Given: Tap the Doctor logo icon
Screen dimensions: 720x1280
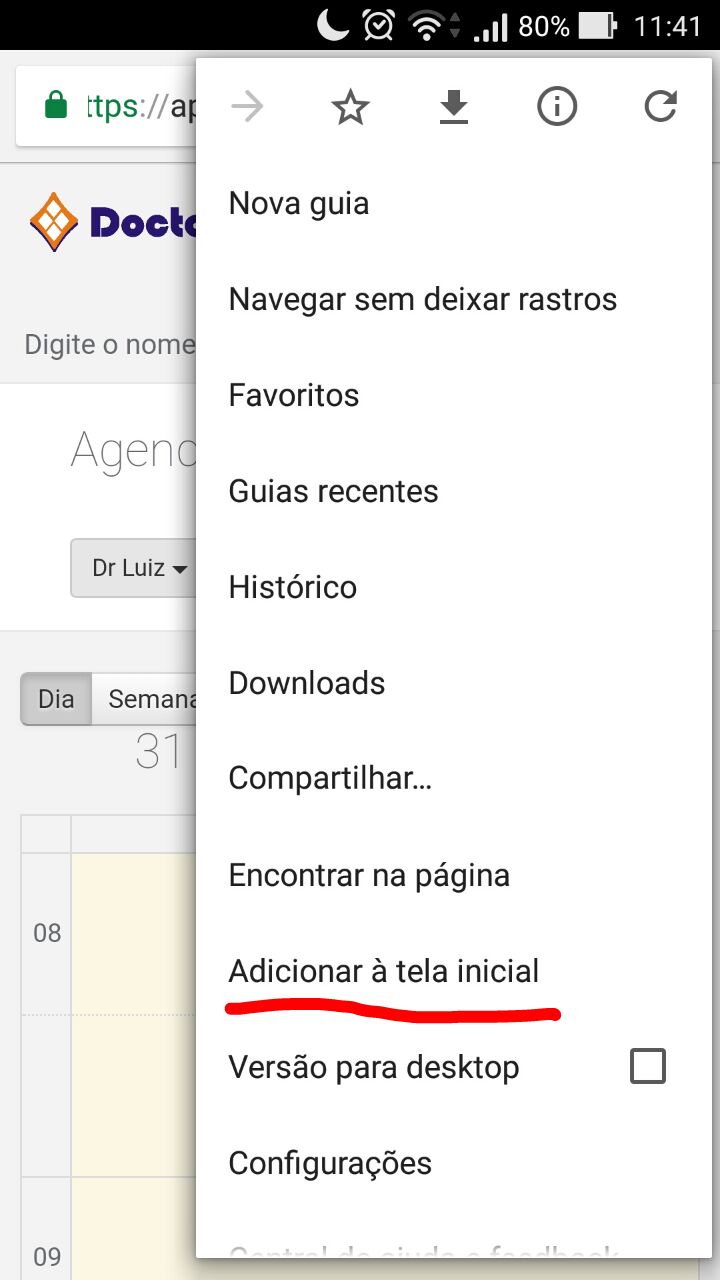Looking at the screenshot, I should tap(54, 221).
